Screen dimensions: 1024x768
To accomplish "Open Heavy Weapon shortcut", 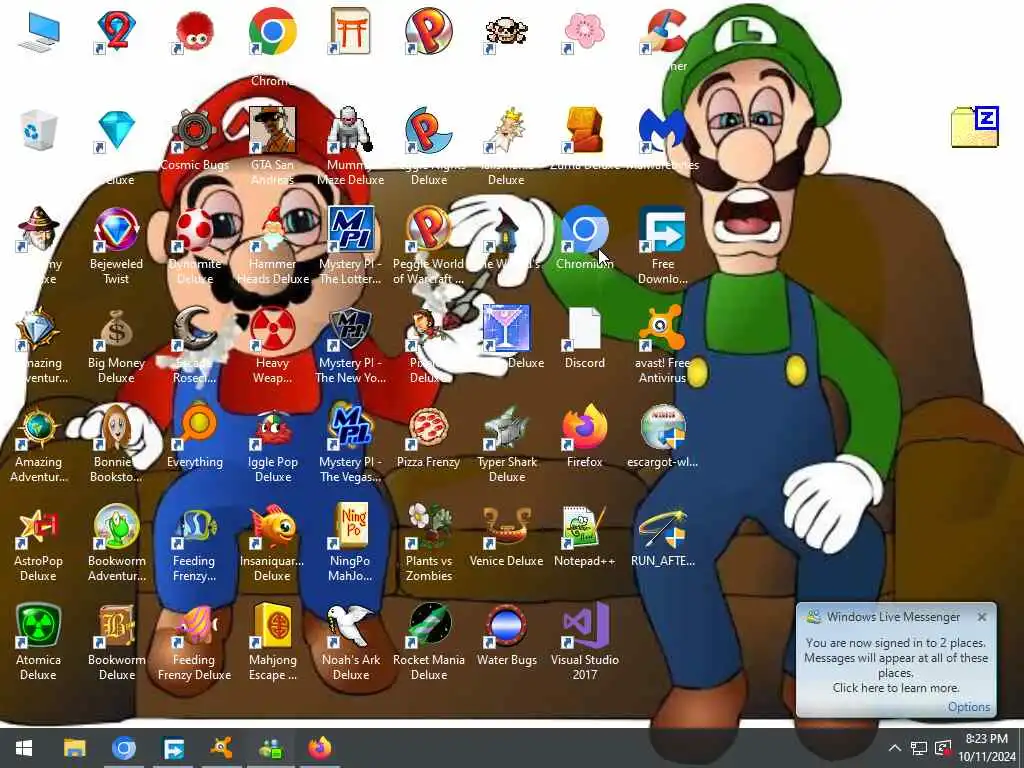I will point(272,328).
